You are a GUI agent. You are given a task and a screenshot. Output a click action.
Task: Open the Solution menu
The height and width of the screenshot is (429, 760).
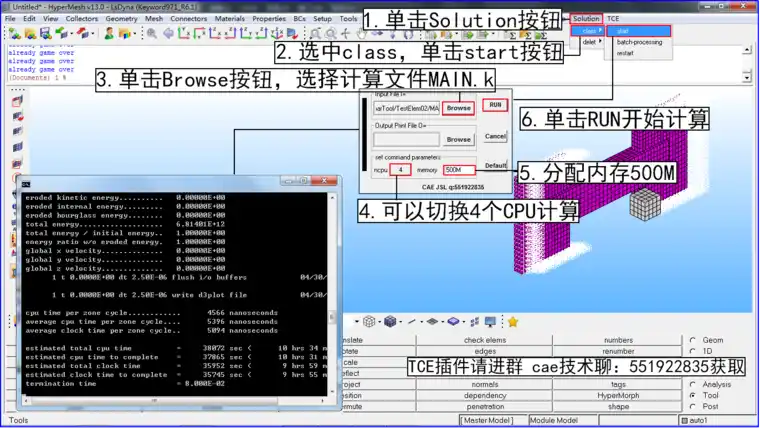586,18
